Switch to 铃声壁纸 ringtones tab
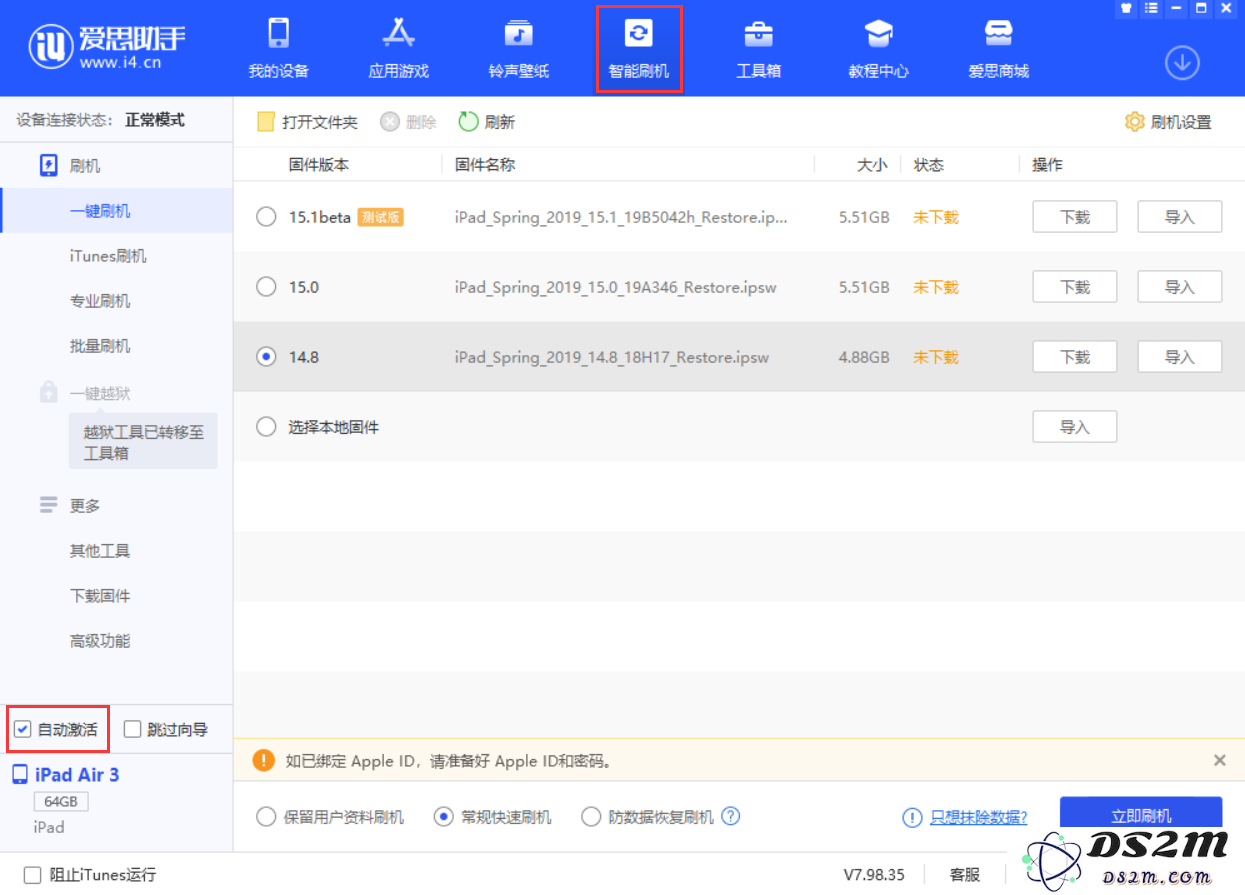This screenshot has height=895, width=1245. (519, 48)
